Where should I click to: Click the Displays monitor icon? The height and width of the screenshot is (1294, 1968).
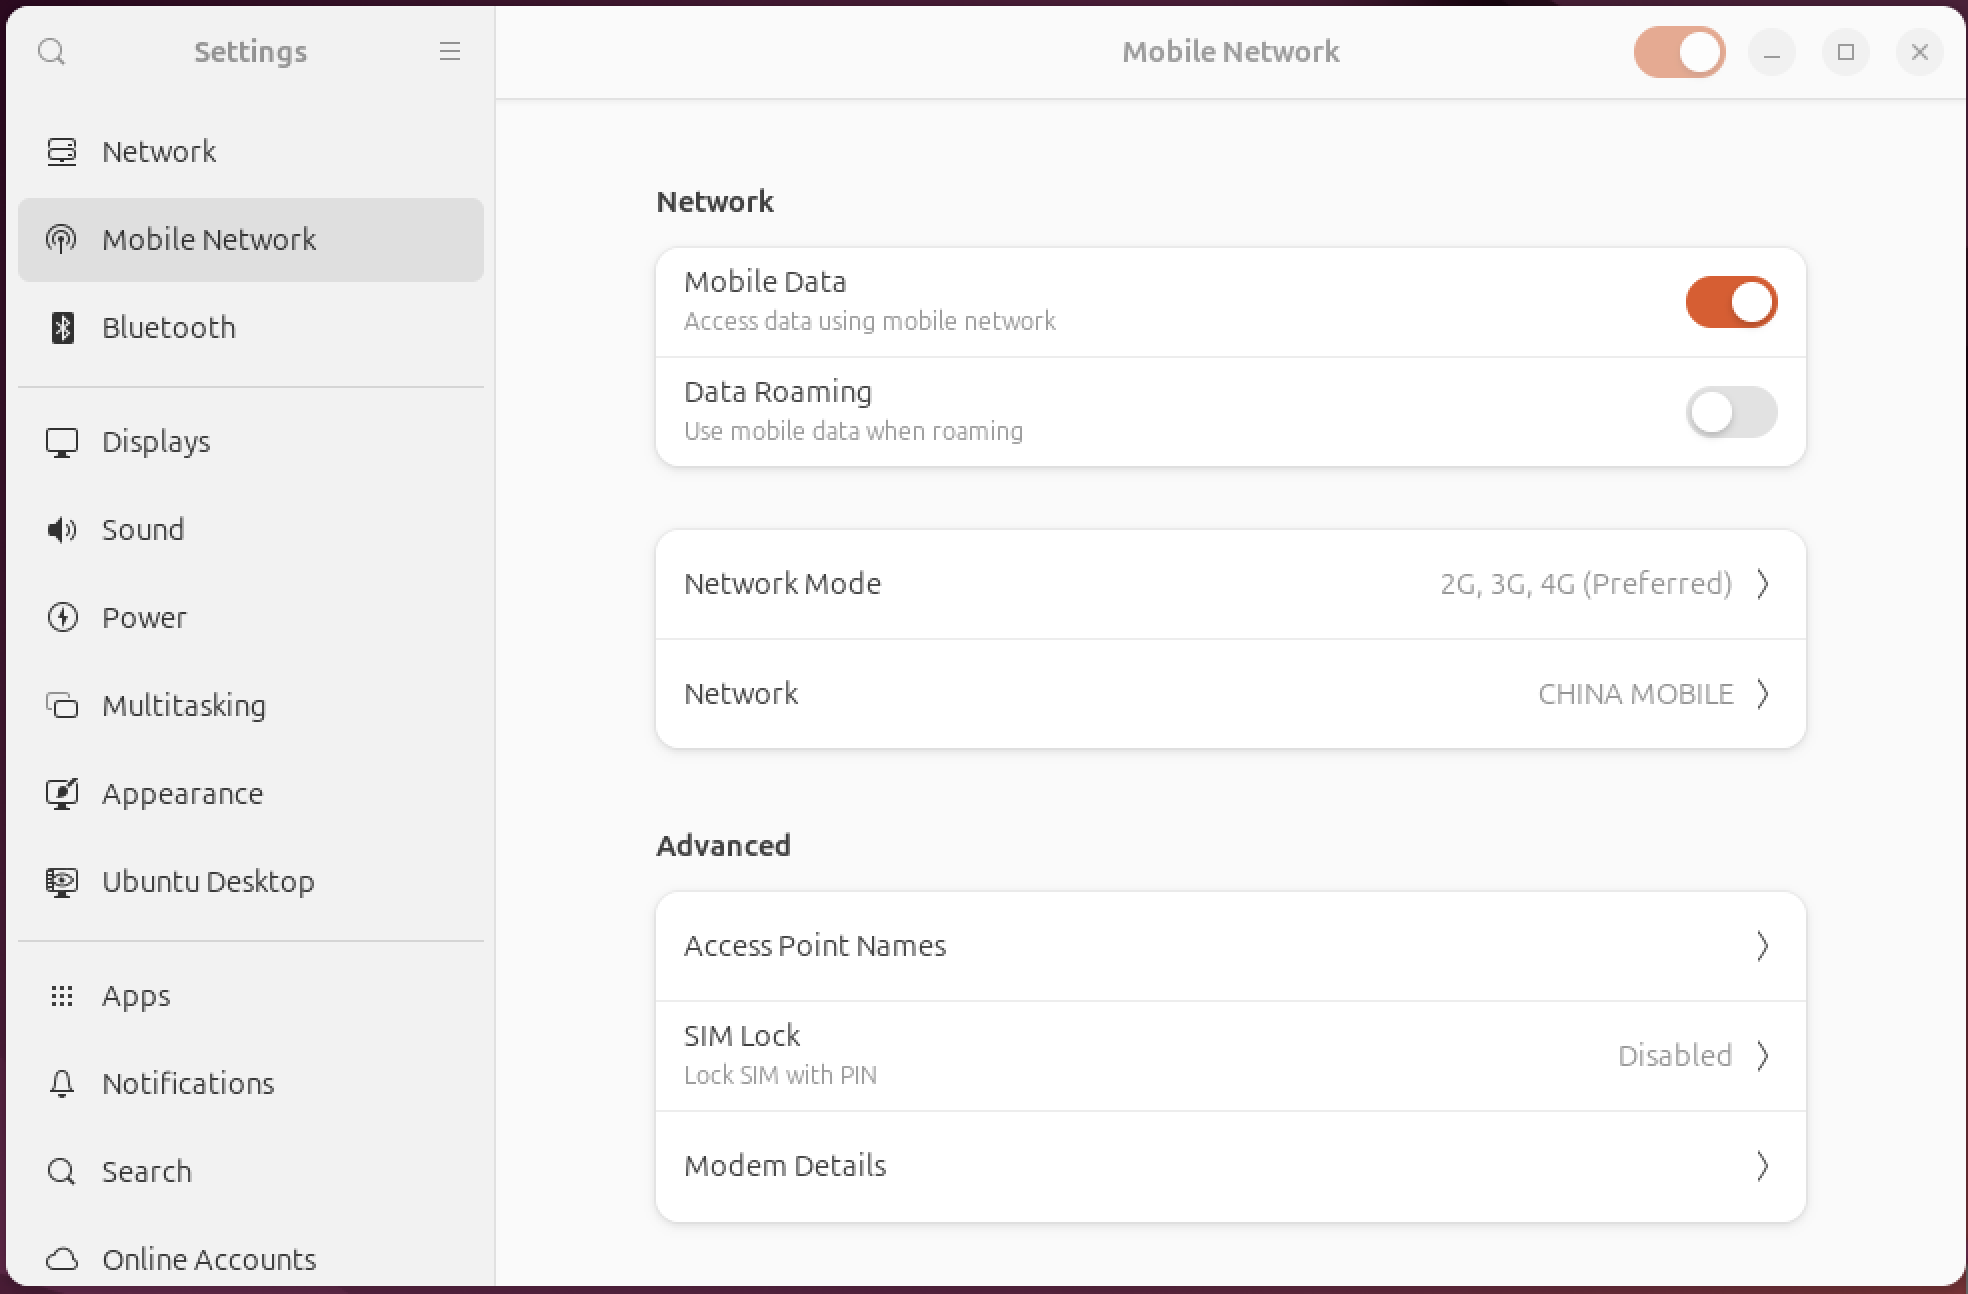pos(62,441)
